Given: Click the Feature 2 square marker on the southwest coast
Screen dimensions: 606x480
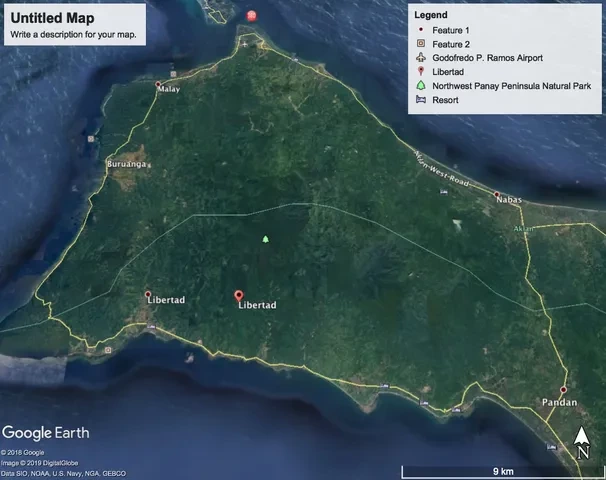Looking at the screenshot, I should click(x=108, y=350).
